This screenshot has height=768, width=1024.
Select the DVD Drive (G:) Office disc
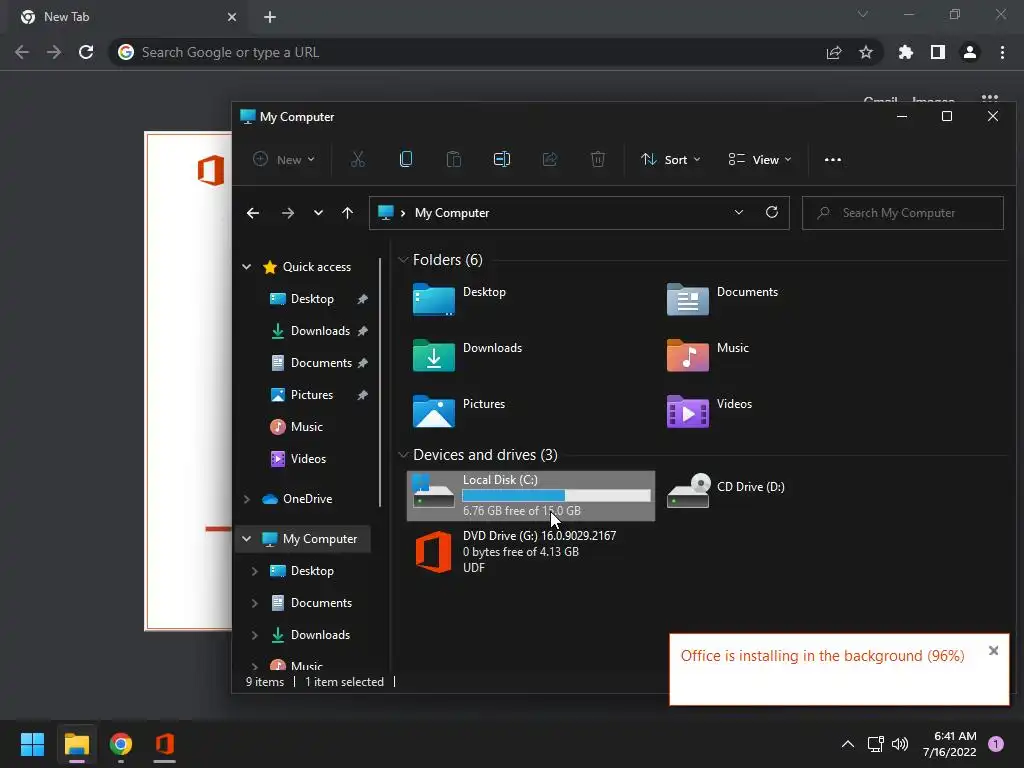(515, 552)
